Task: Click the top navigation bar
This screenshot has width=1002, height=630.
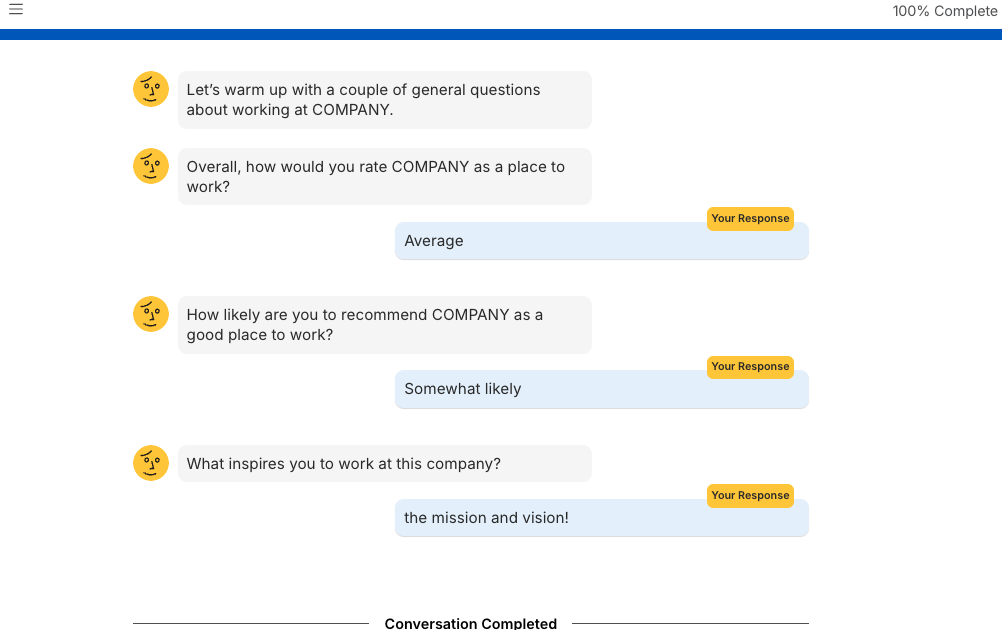Action: [501, 14]
